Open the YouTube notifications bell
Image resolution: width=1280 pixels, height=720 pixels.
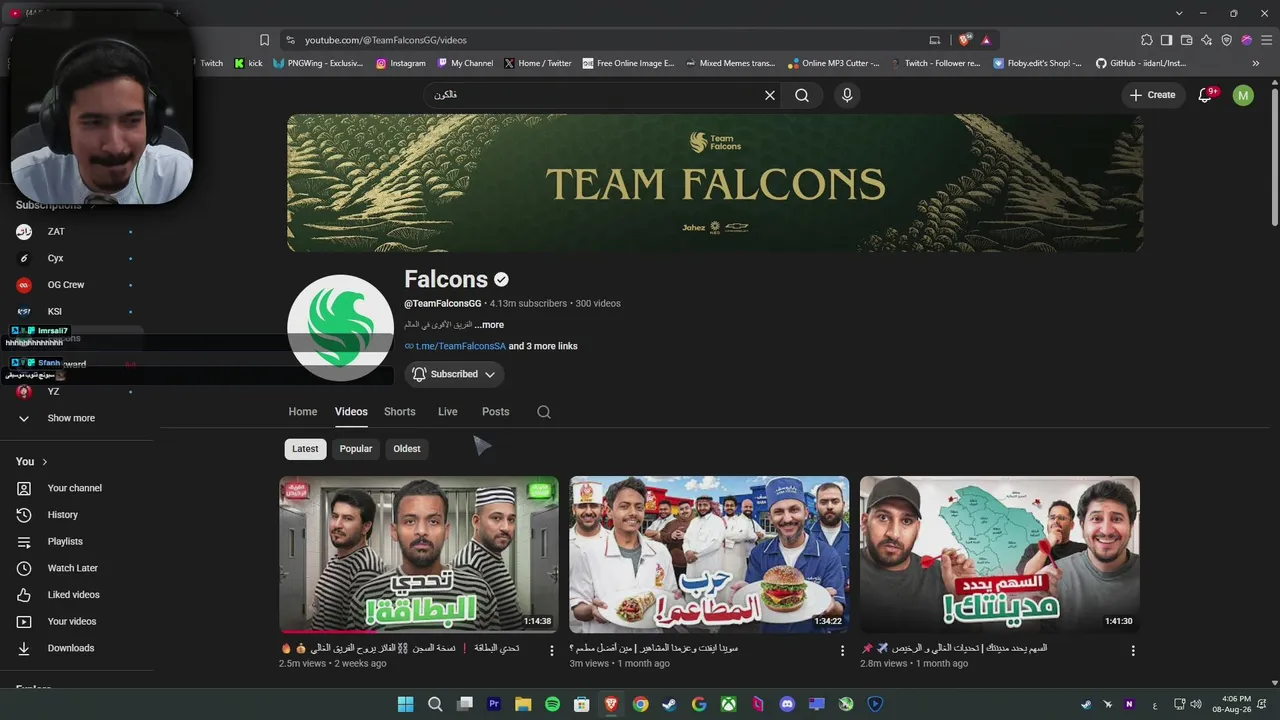pos(1205,95)
